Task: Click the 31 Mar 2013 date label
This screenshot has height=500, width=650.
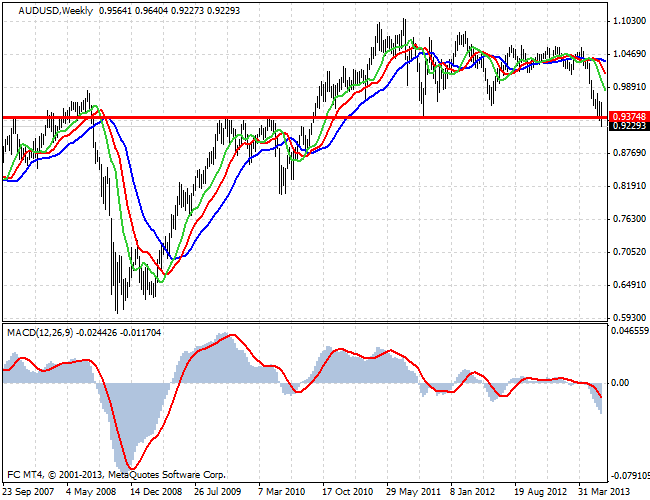Action: tap(604, 492)
